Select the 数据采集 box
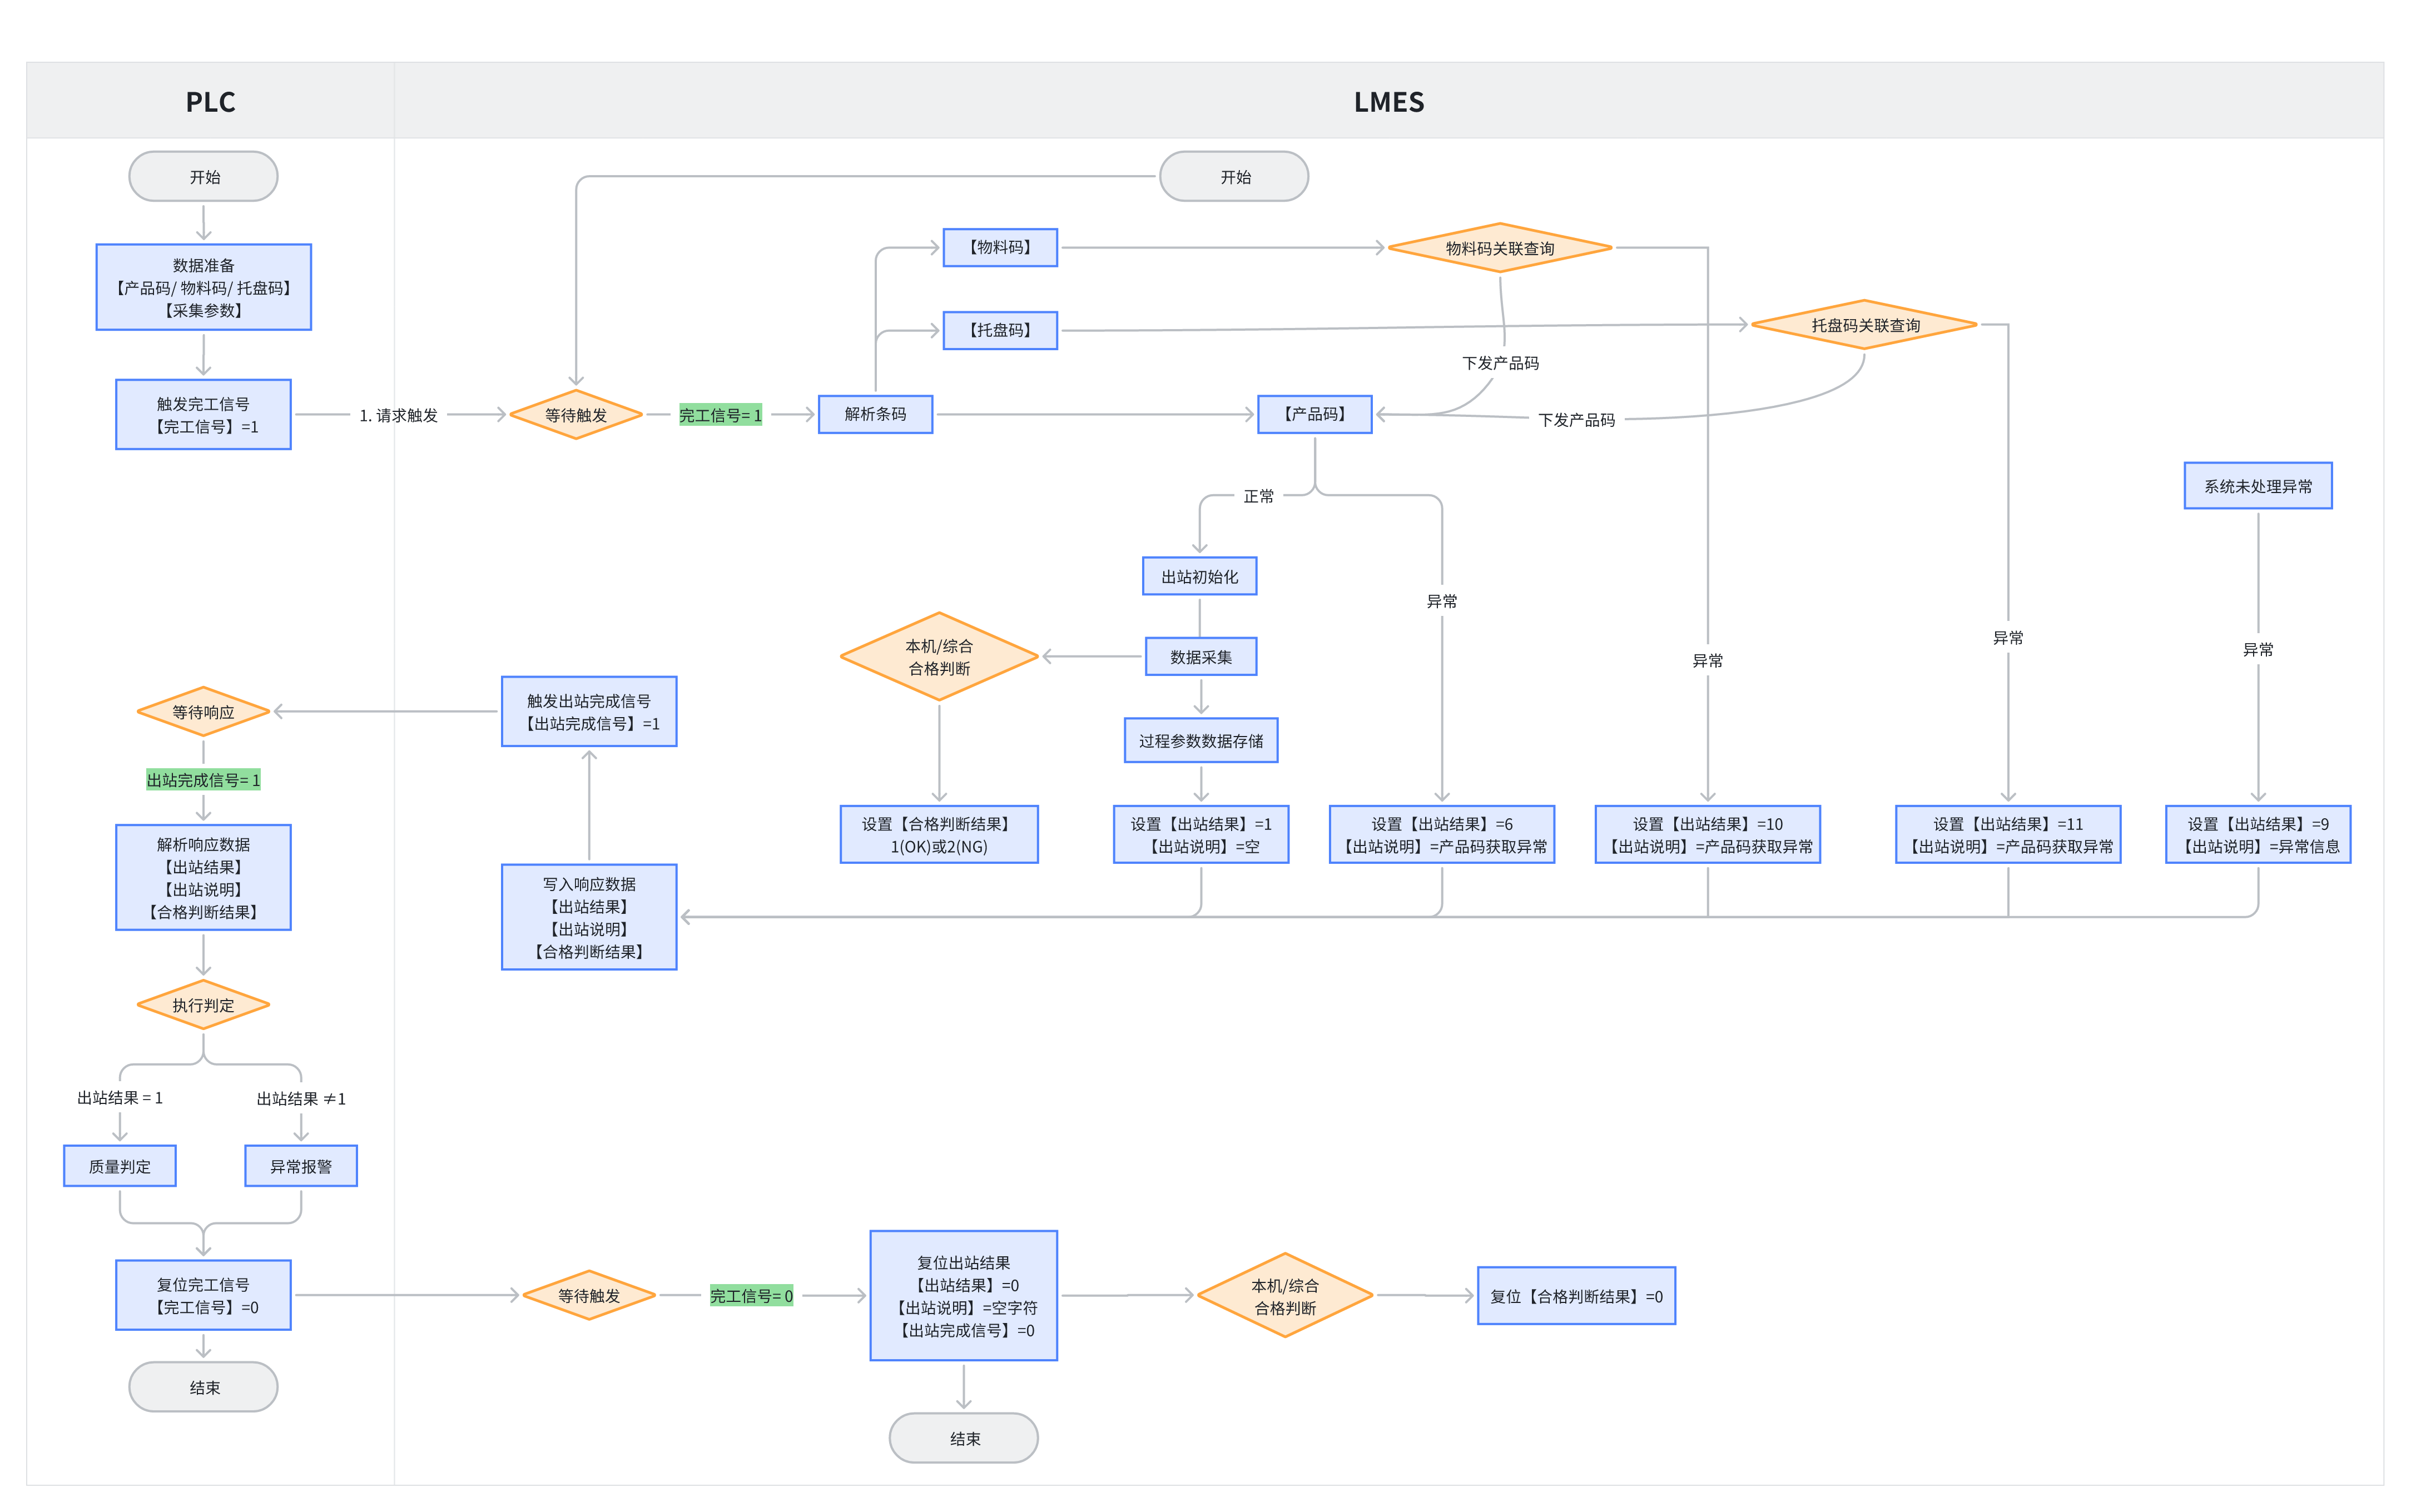Viewport: 2411px width, 1512px height. (1200, 657)
